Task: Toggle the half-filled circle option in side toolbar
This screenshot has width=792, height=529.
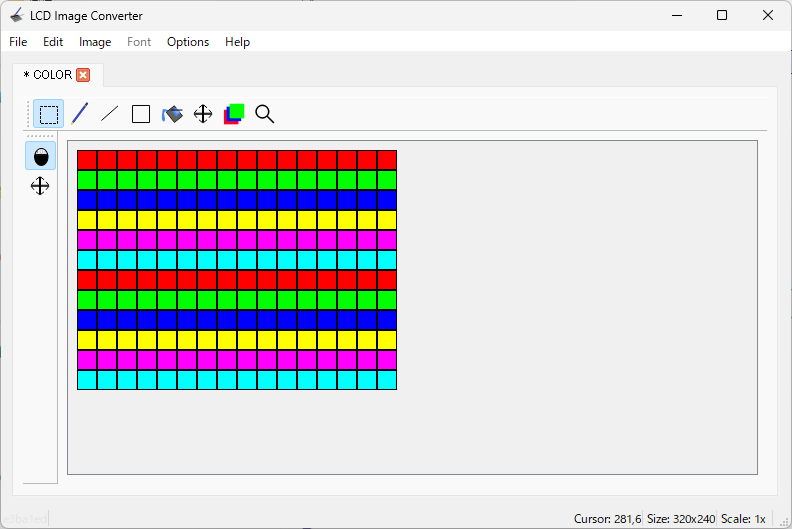Action: coord(41,156)
